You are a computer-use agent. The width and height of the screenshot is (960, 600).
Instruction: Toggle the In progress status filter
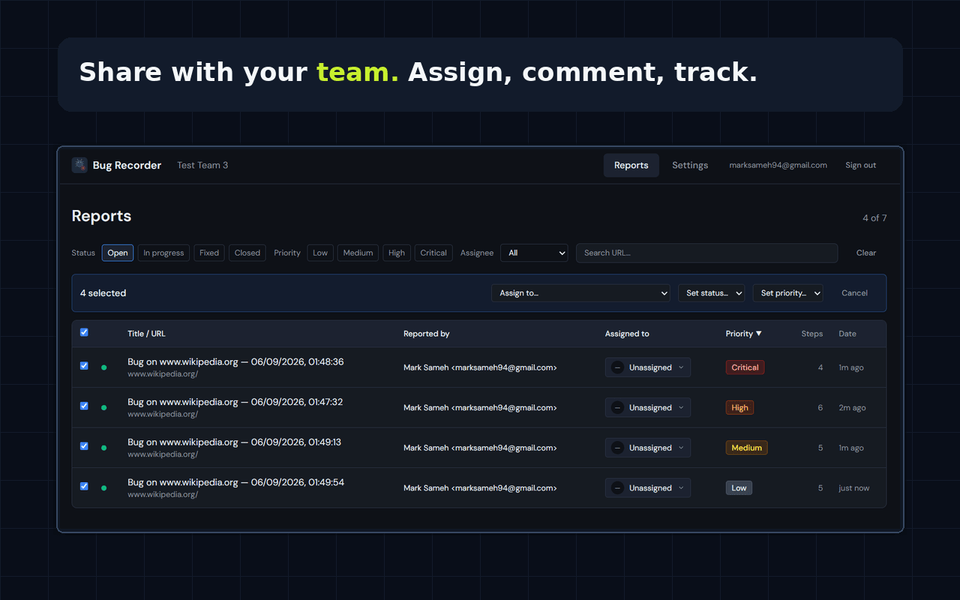coord(163,253)
